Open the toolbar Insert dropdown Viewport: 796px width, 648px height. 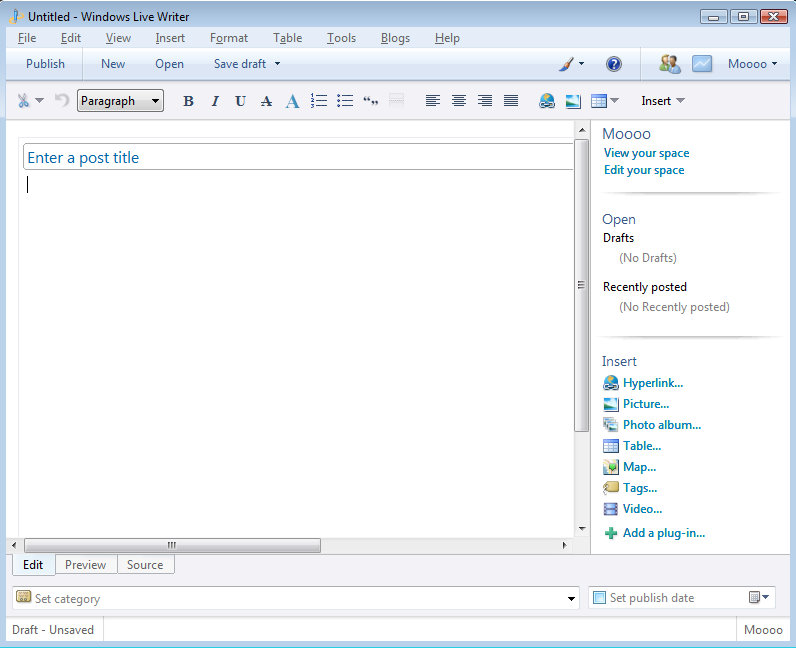pyautogui.click(x=662, y=101)
